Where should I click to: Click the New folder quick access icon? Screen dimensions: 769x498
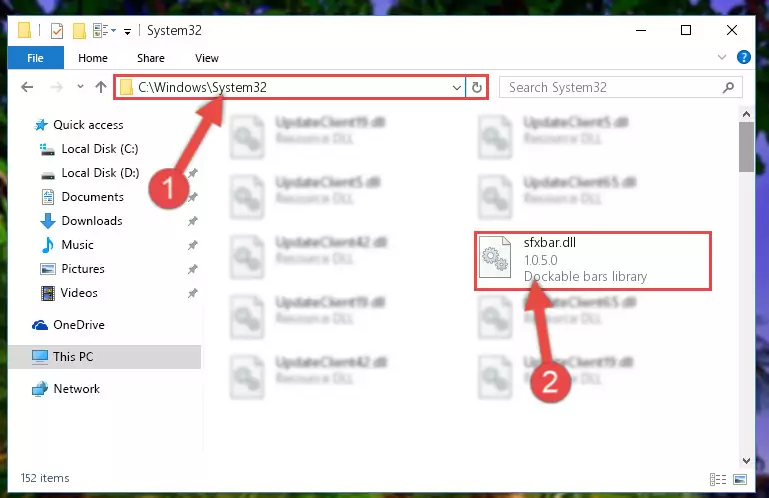[79, 31]
